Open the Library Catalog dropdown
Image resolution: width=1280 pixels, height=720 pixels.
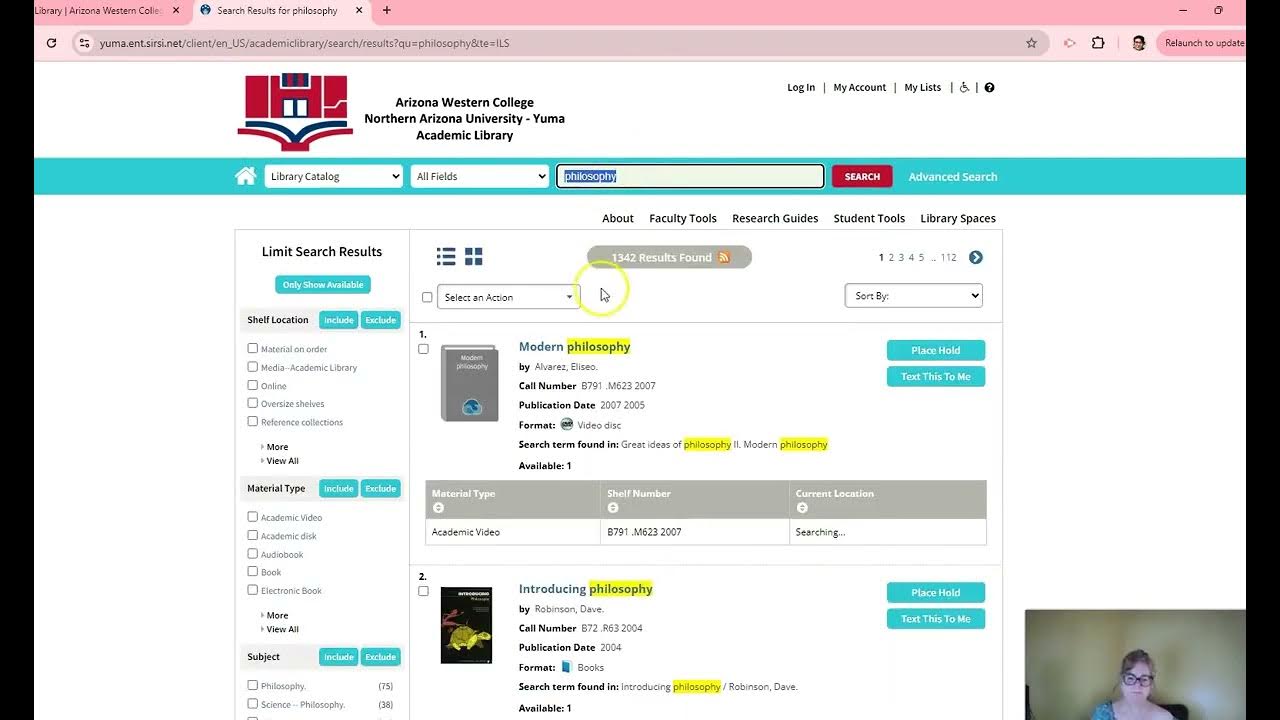click(x=333, y=176)
